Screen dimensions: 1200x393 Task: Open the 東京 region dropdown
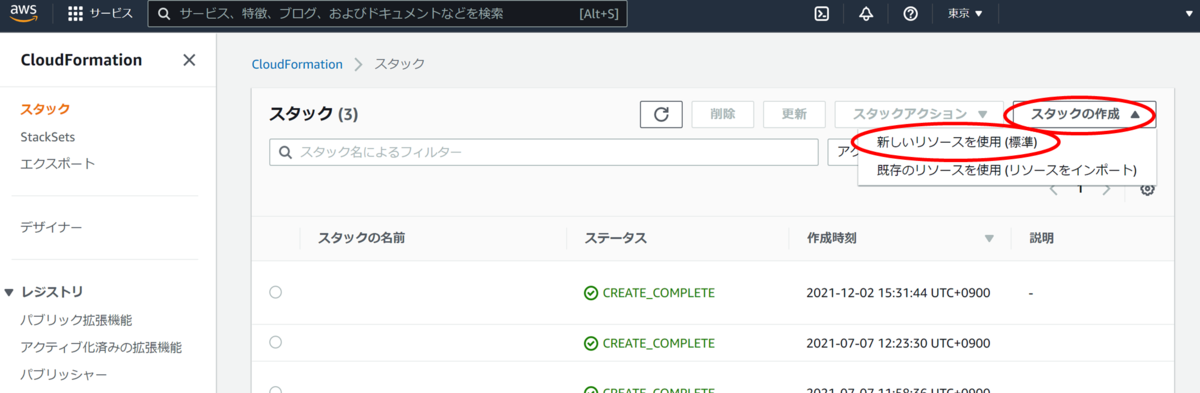[x=965, y=14]
